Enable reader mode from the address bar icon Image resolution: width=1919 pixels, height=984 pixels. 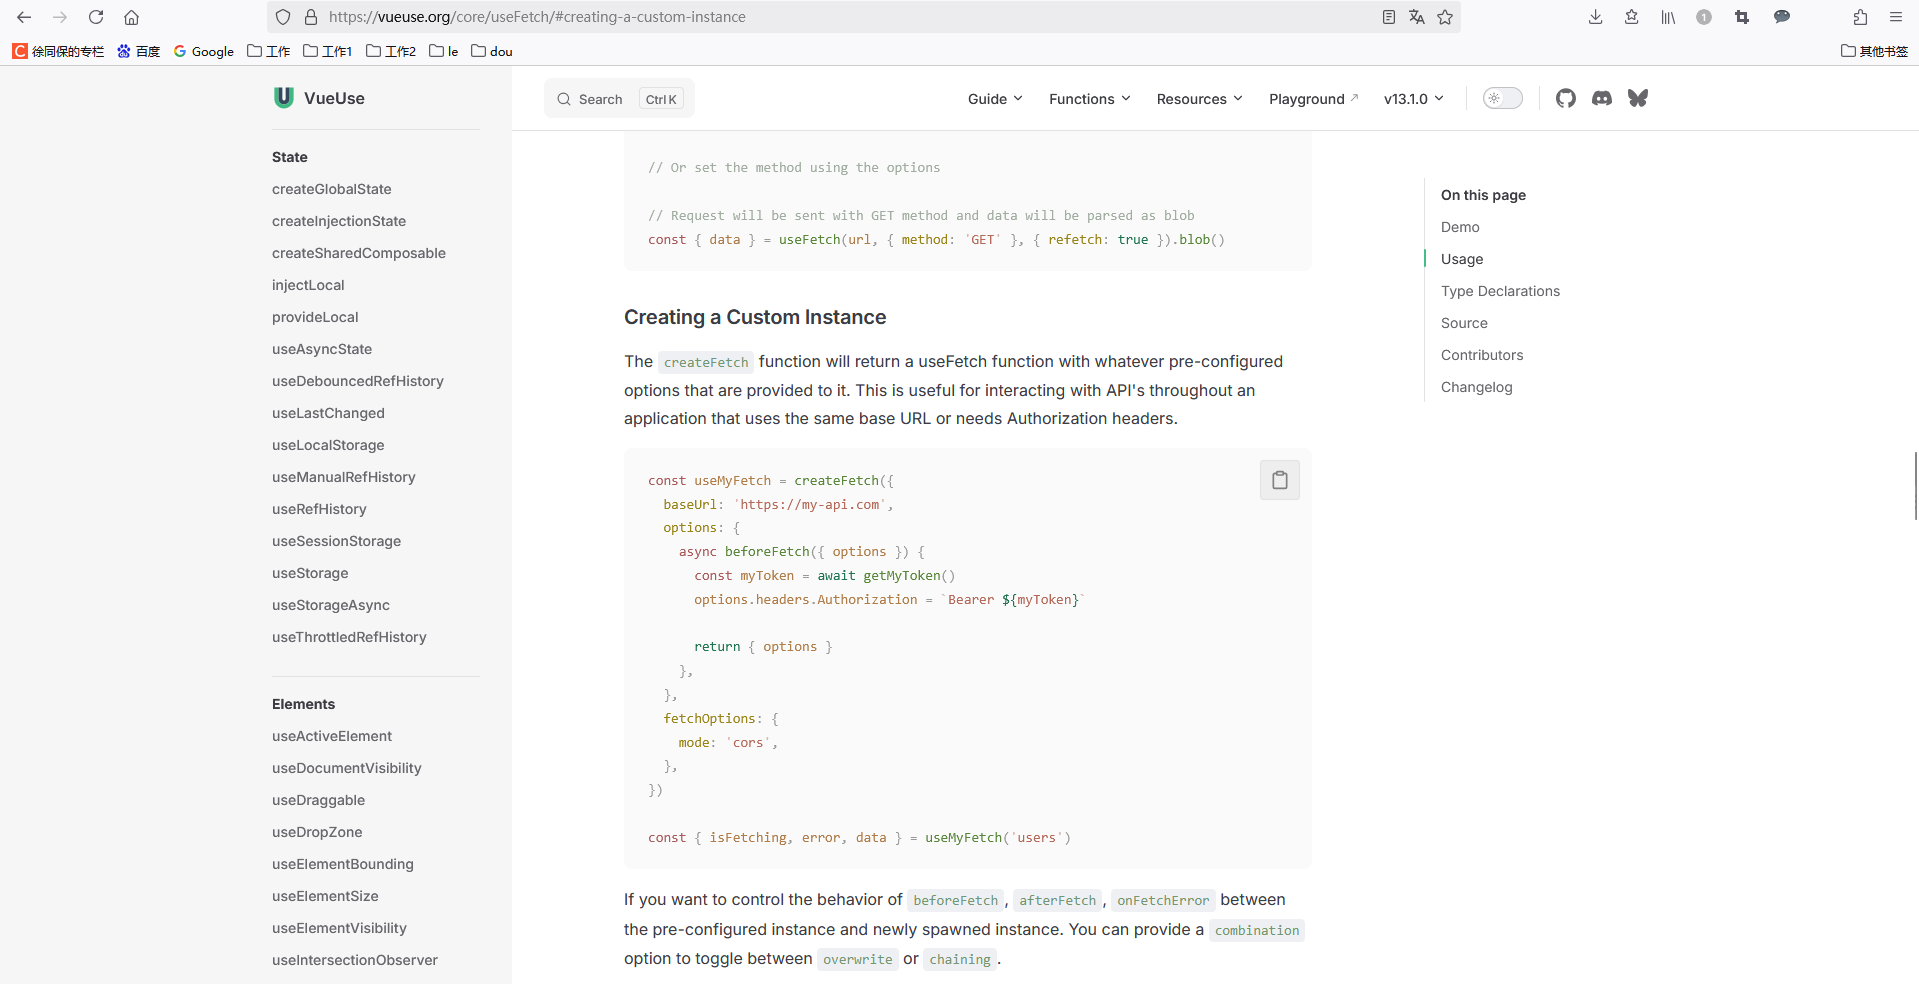1388,17
